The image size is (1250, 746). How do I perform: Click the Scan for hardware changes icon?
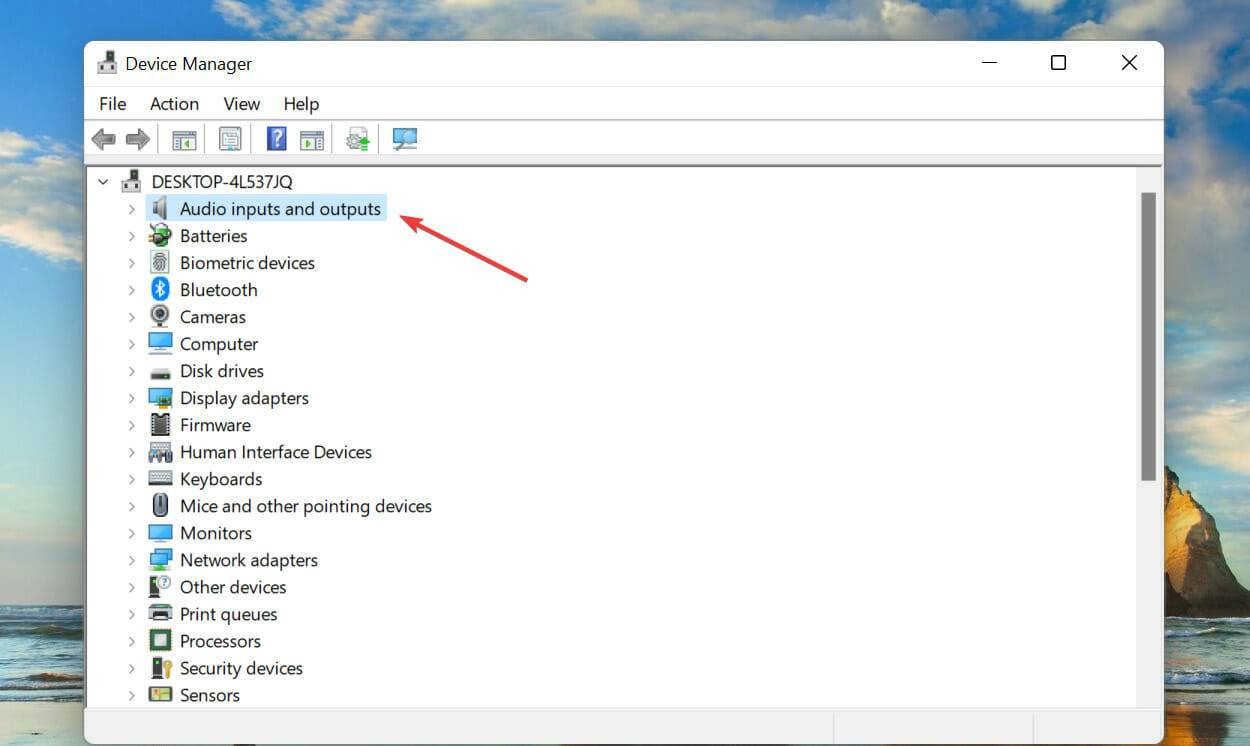[405, 139]
